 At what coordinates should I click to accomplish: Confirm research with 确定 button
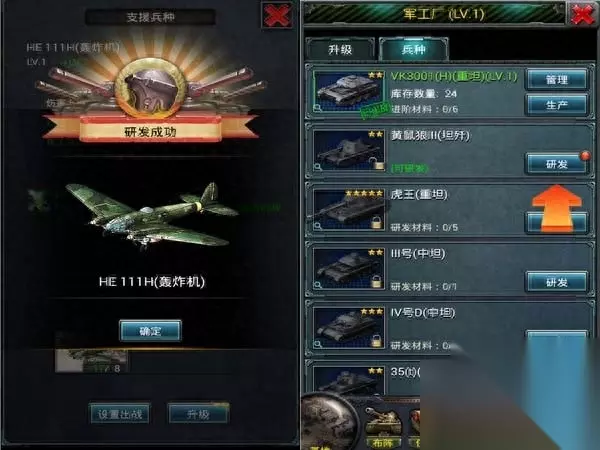pyautogui.click(x=150, y=331)
